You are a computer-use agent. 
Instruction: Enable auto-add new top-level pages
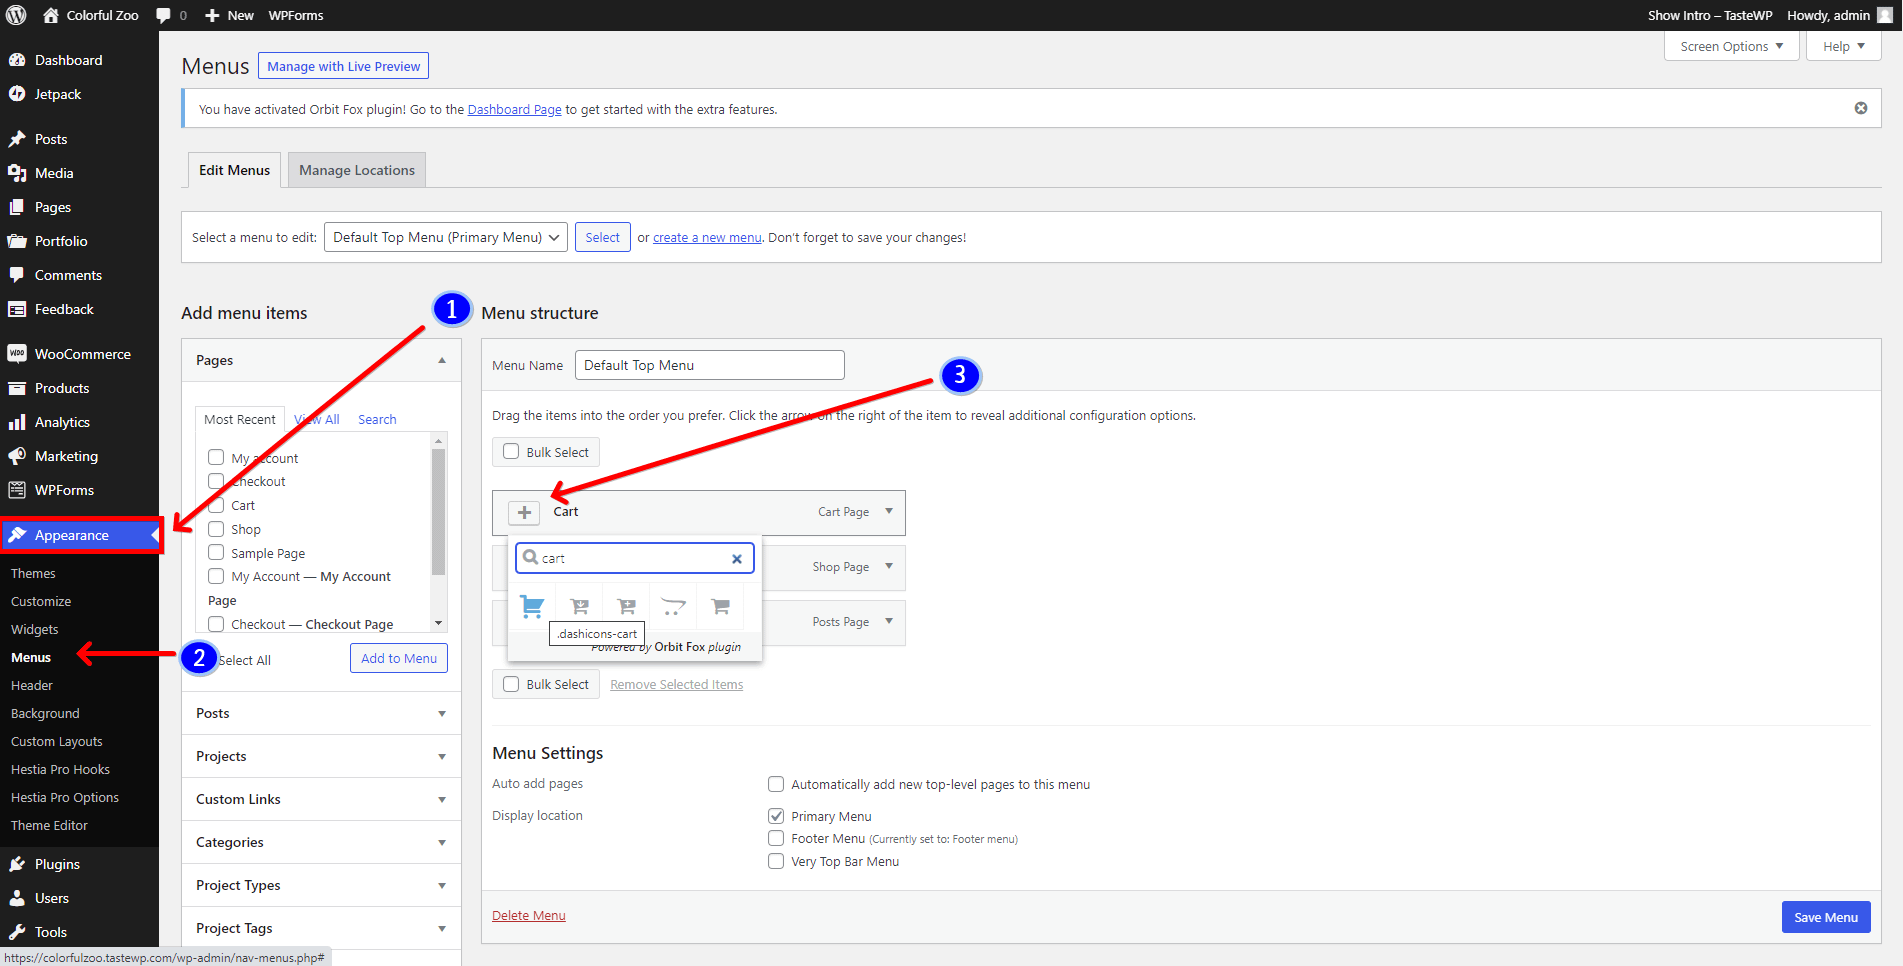776,784
